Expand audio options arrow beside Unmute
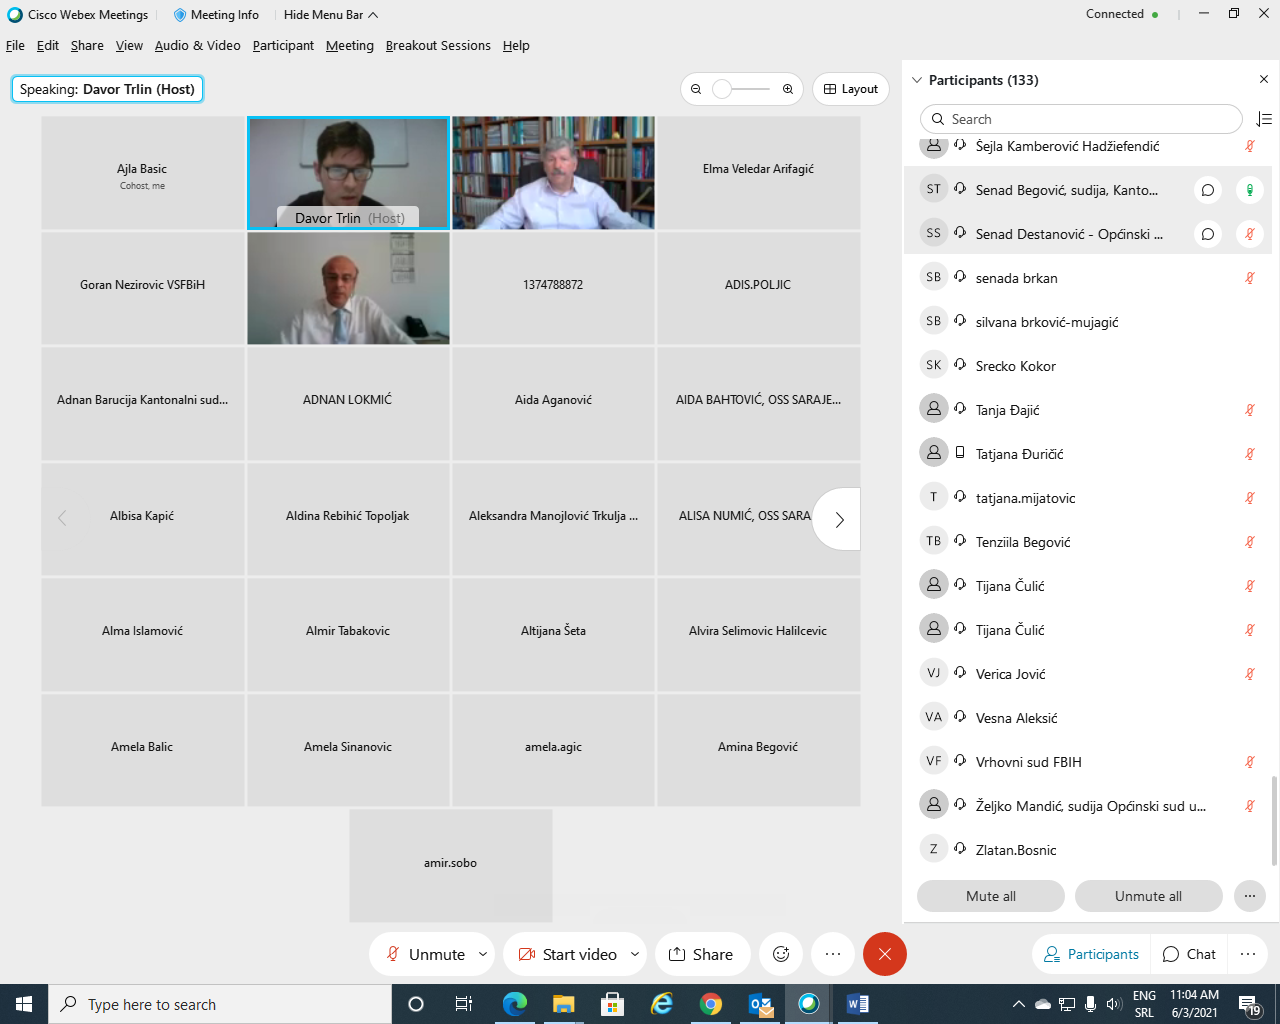 tap(483, 954)
